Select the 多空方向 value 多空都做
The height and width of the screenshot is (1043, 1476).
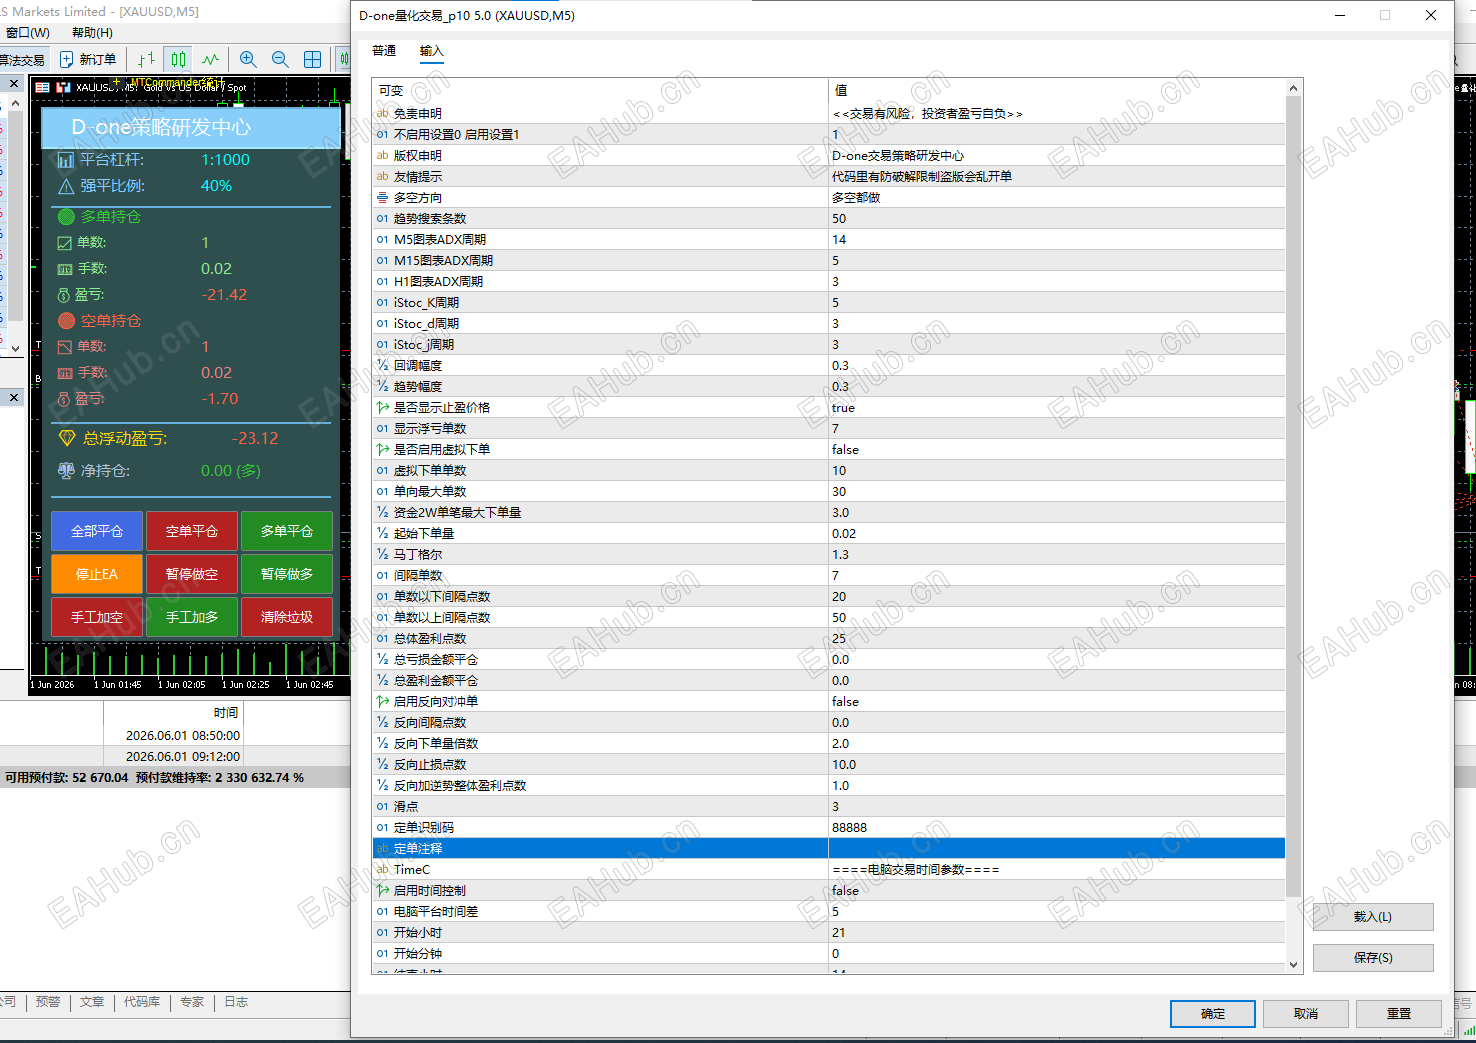1057,198
